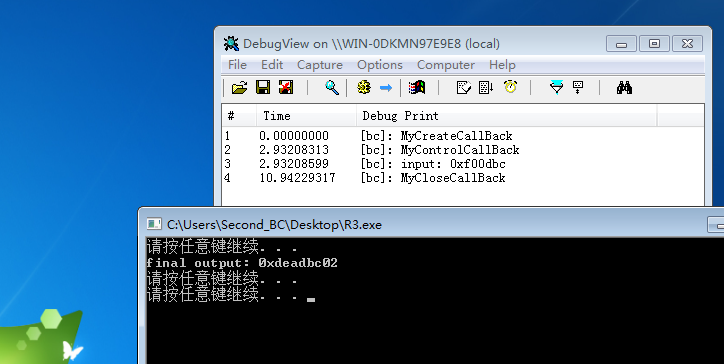Close the DebugView window
This screenshot has height=364, width=724.
tap(688, 44)
